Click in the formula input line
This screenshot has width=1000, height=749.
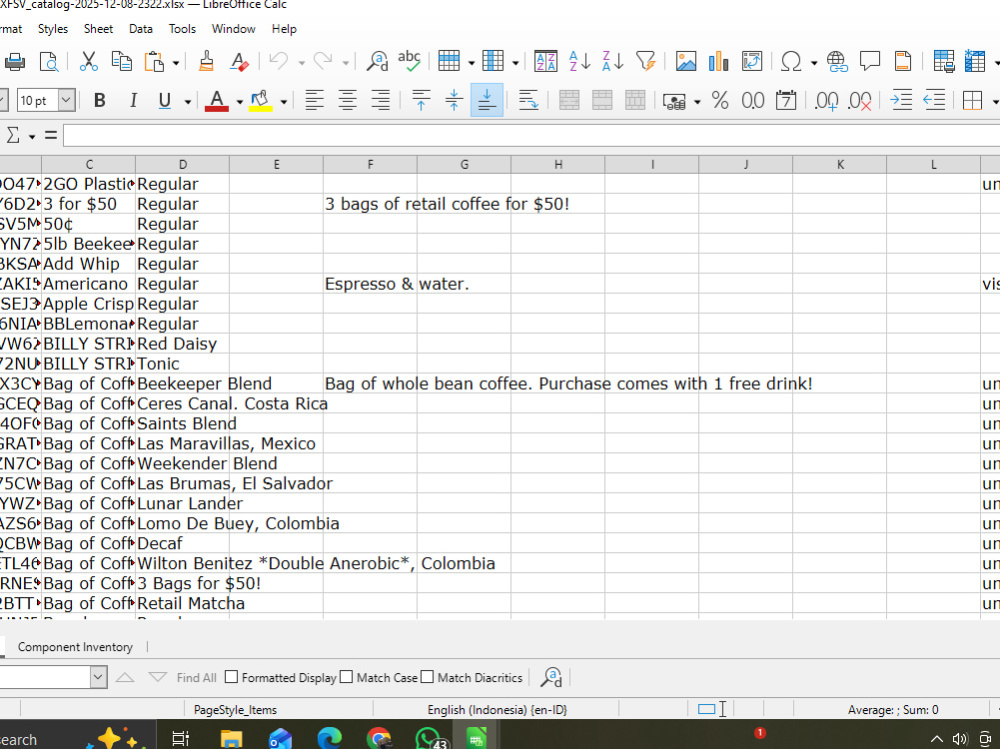click(x=531, y=135)
